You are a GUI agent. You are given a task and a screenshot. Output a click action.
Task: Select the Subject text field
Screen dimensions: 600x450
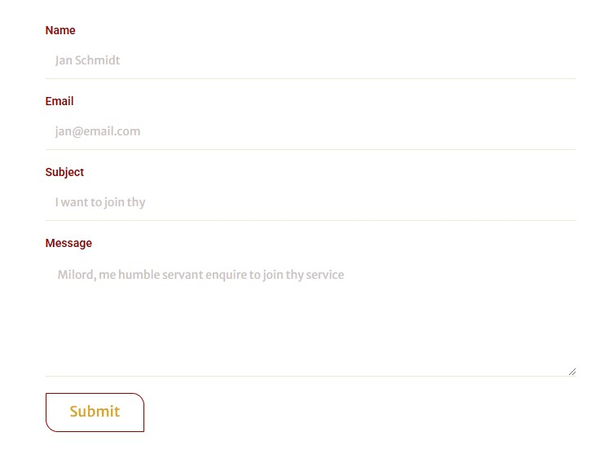(x=310, y=202)
